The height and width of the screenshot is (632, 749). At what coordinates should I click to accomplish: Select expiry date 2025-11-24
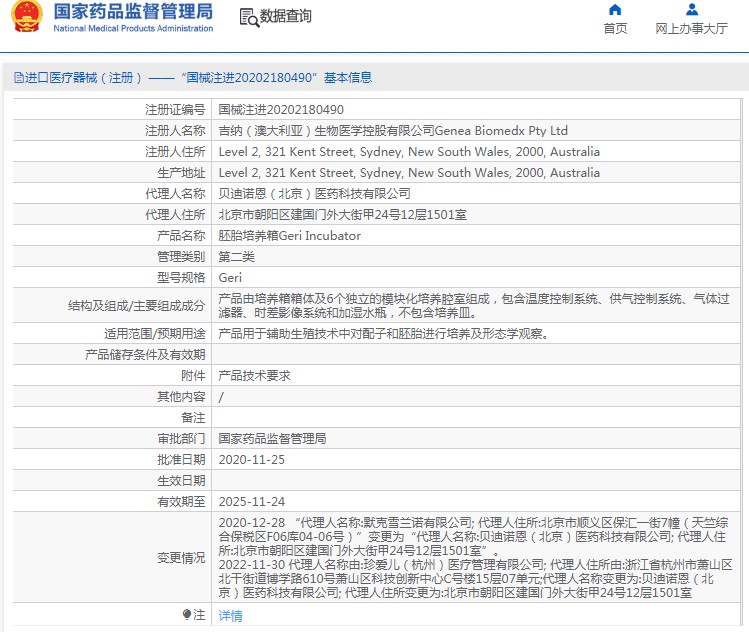[251, 502]
